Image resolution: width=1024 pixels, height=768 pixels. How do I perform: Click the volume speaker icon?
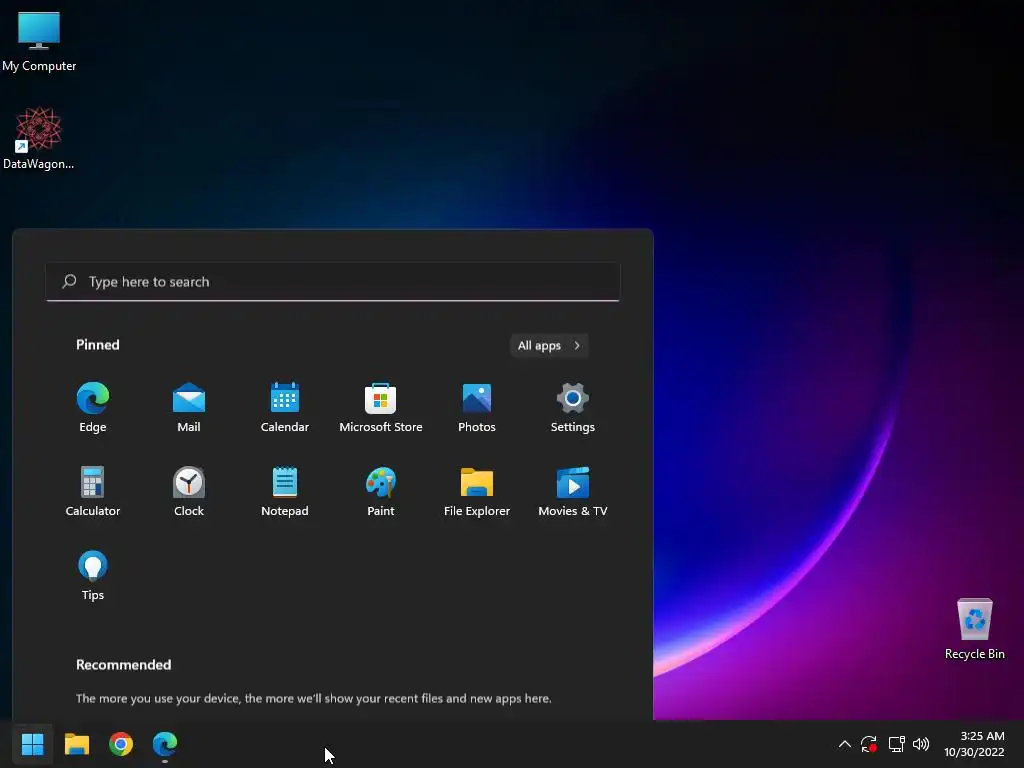(921, 744)
